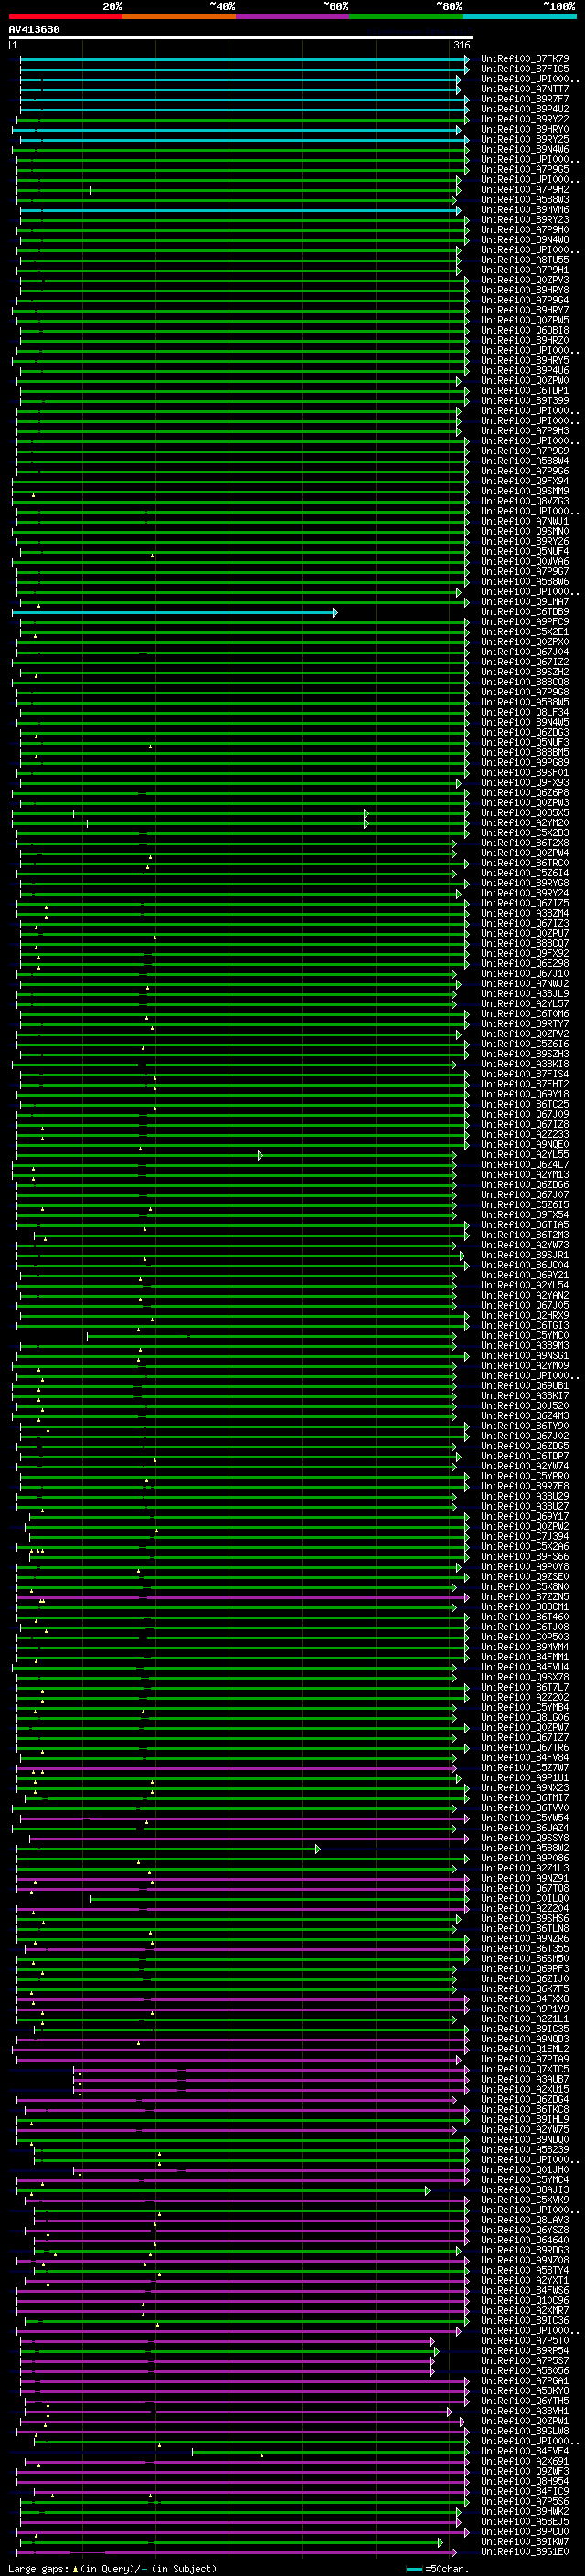Open hit UniRef100_B7FIC5
The width and height of the screenshot is (585, 2576).
[x=525, y=69]
